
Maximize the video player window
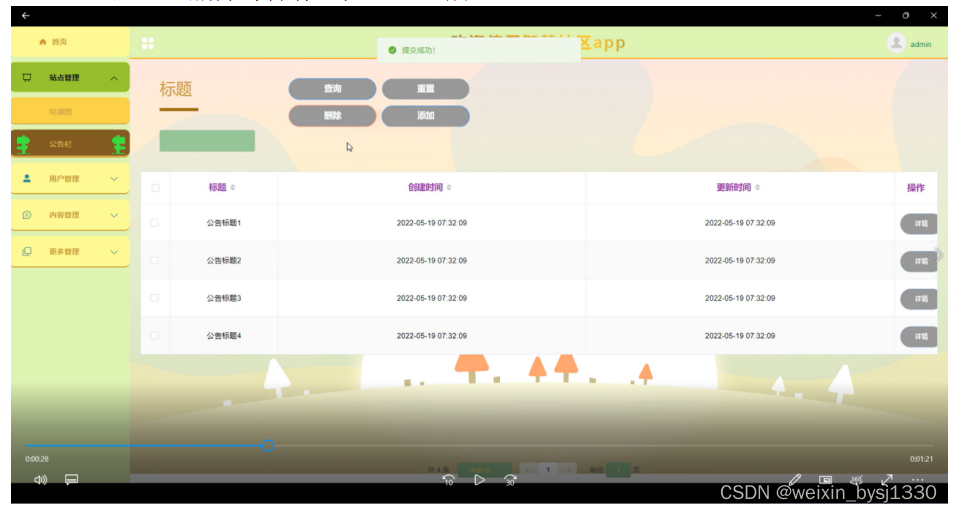[x=906, y=16]
